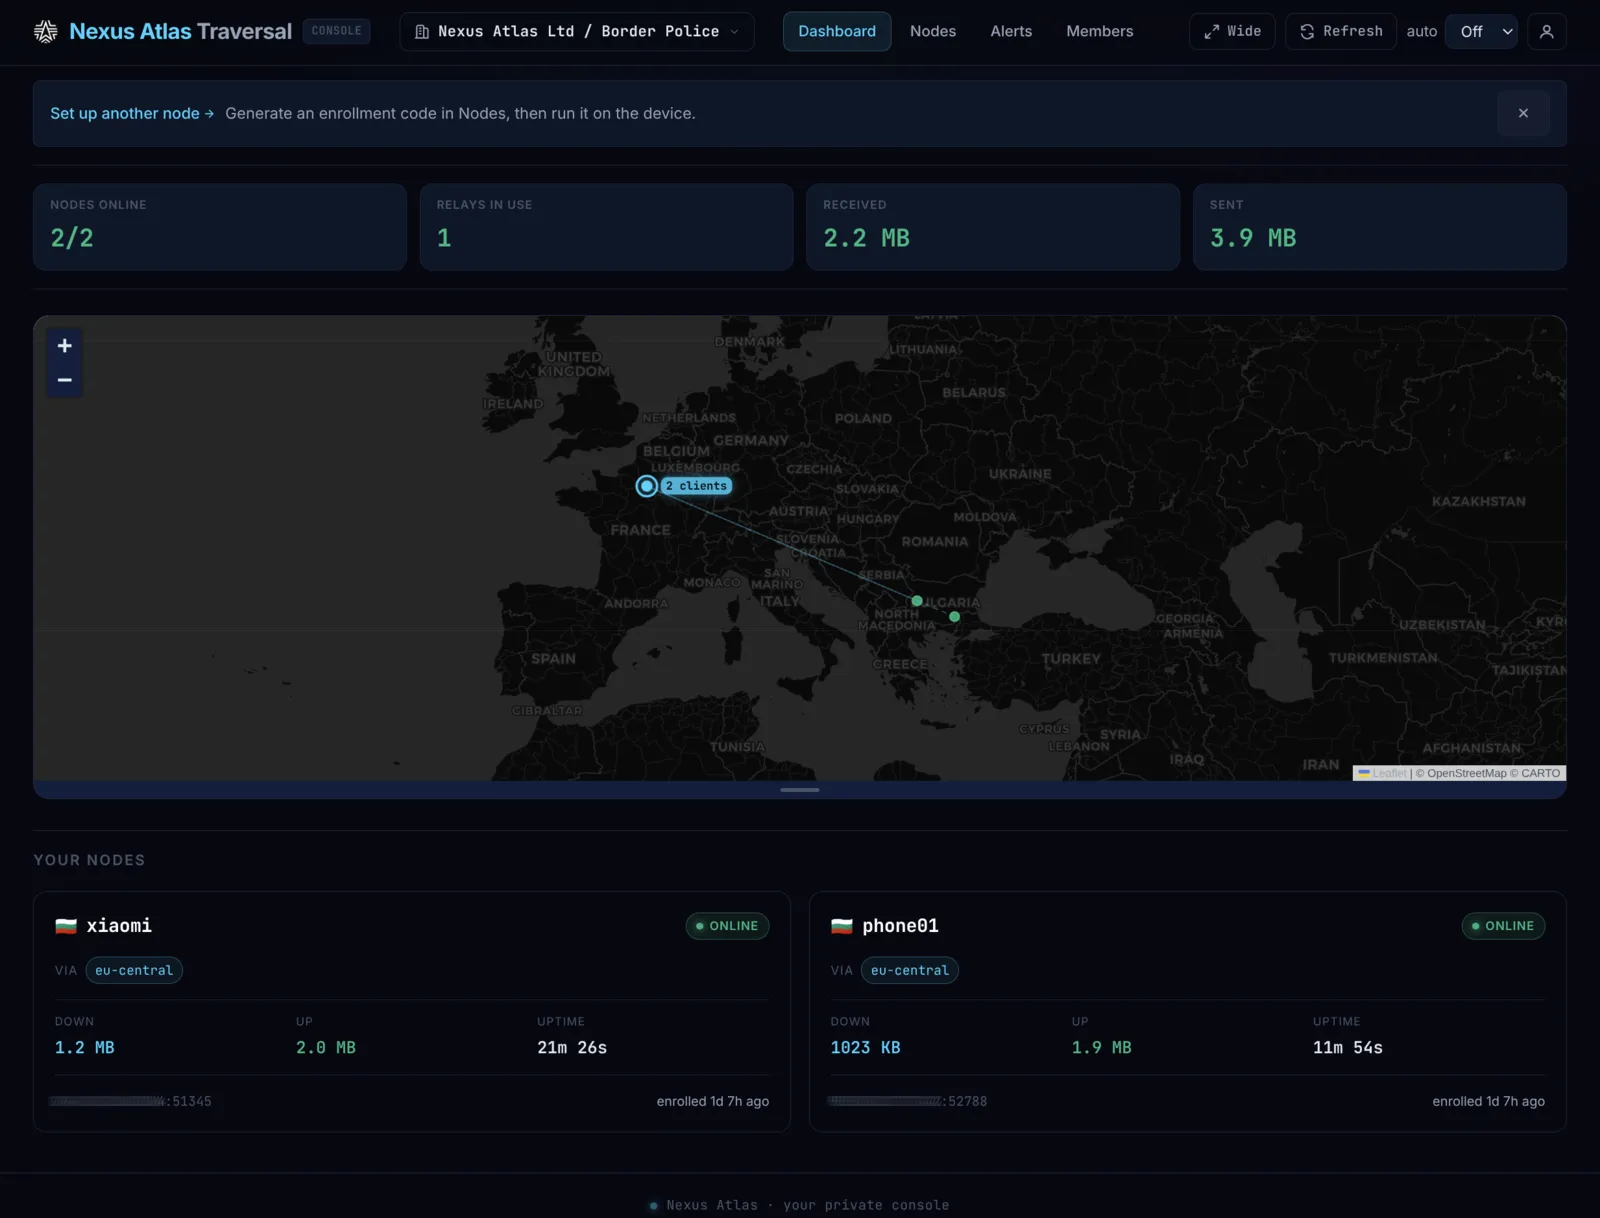Click the 2 clients map label
The height and width of the screenshot is (1218, 1600).
(x=697, y=486)
